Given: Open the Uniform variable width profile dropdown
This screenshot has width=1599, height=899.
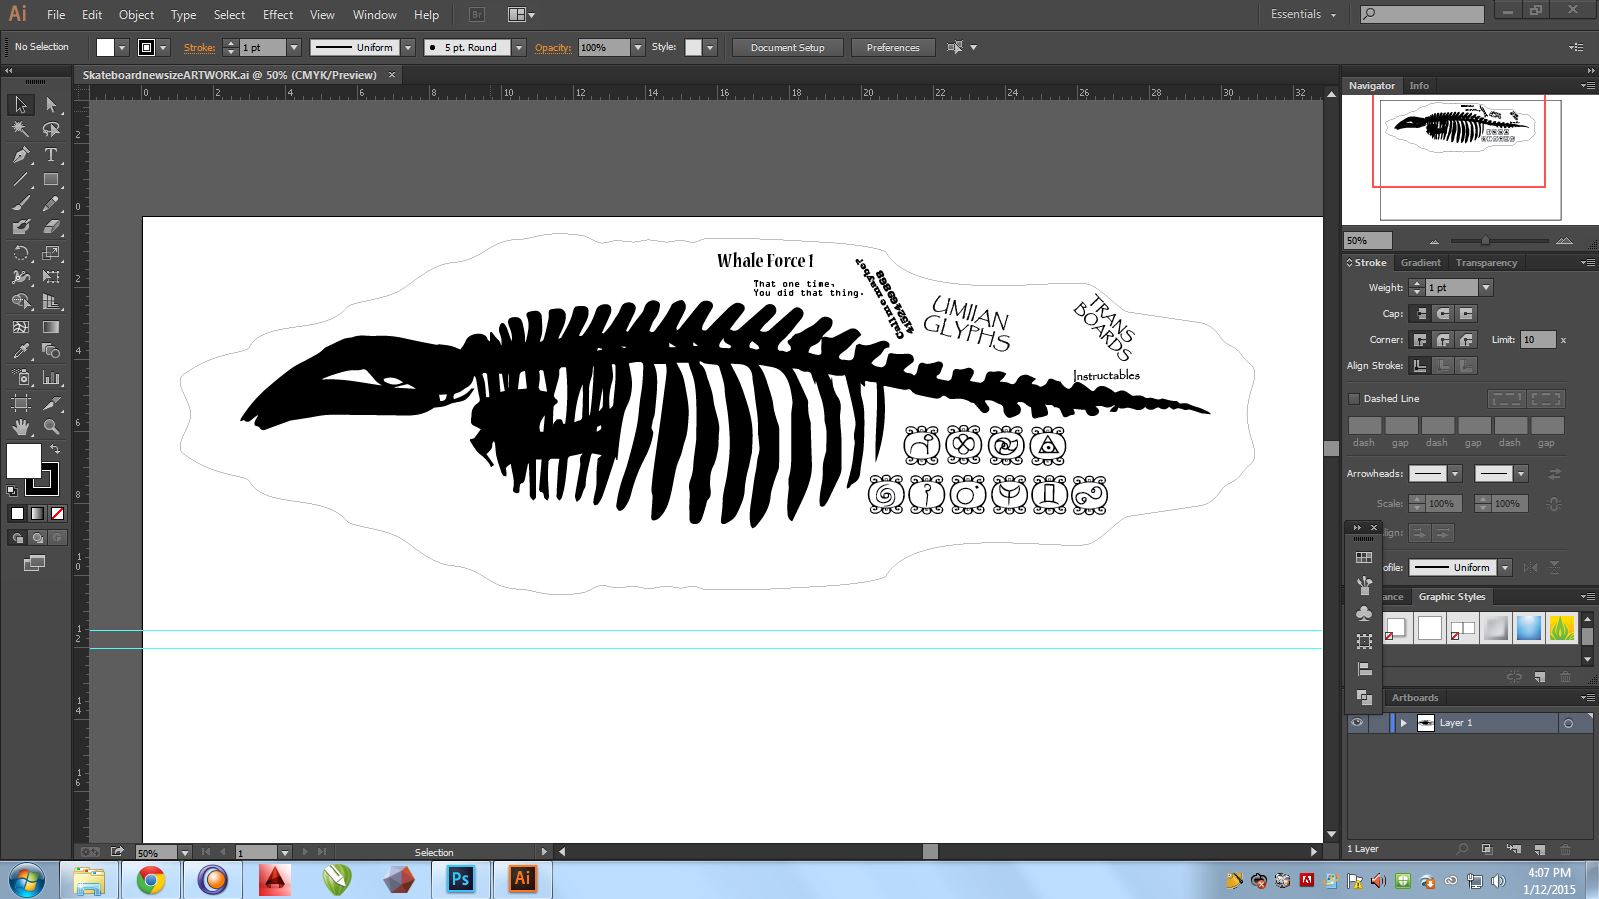Looking at the screenshot, I should pyautogui.click(x=408, y=47).
